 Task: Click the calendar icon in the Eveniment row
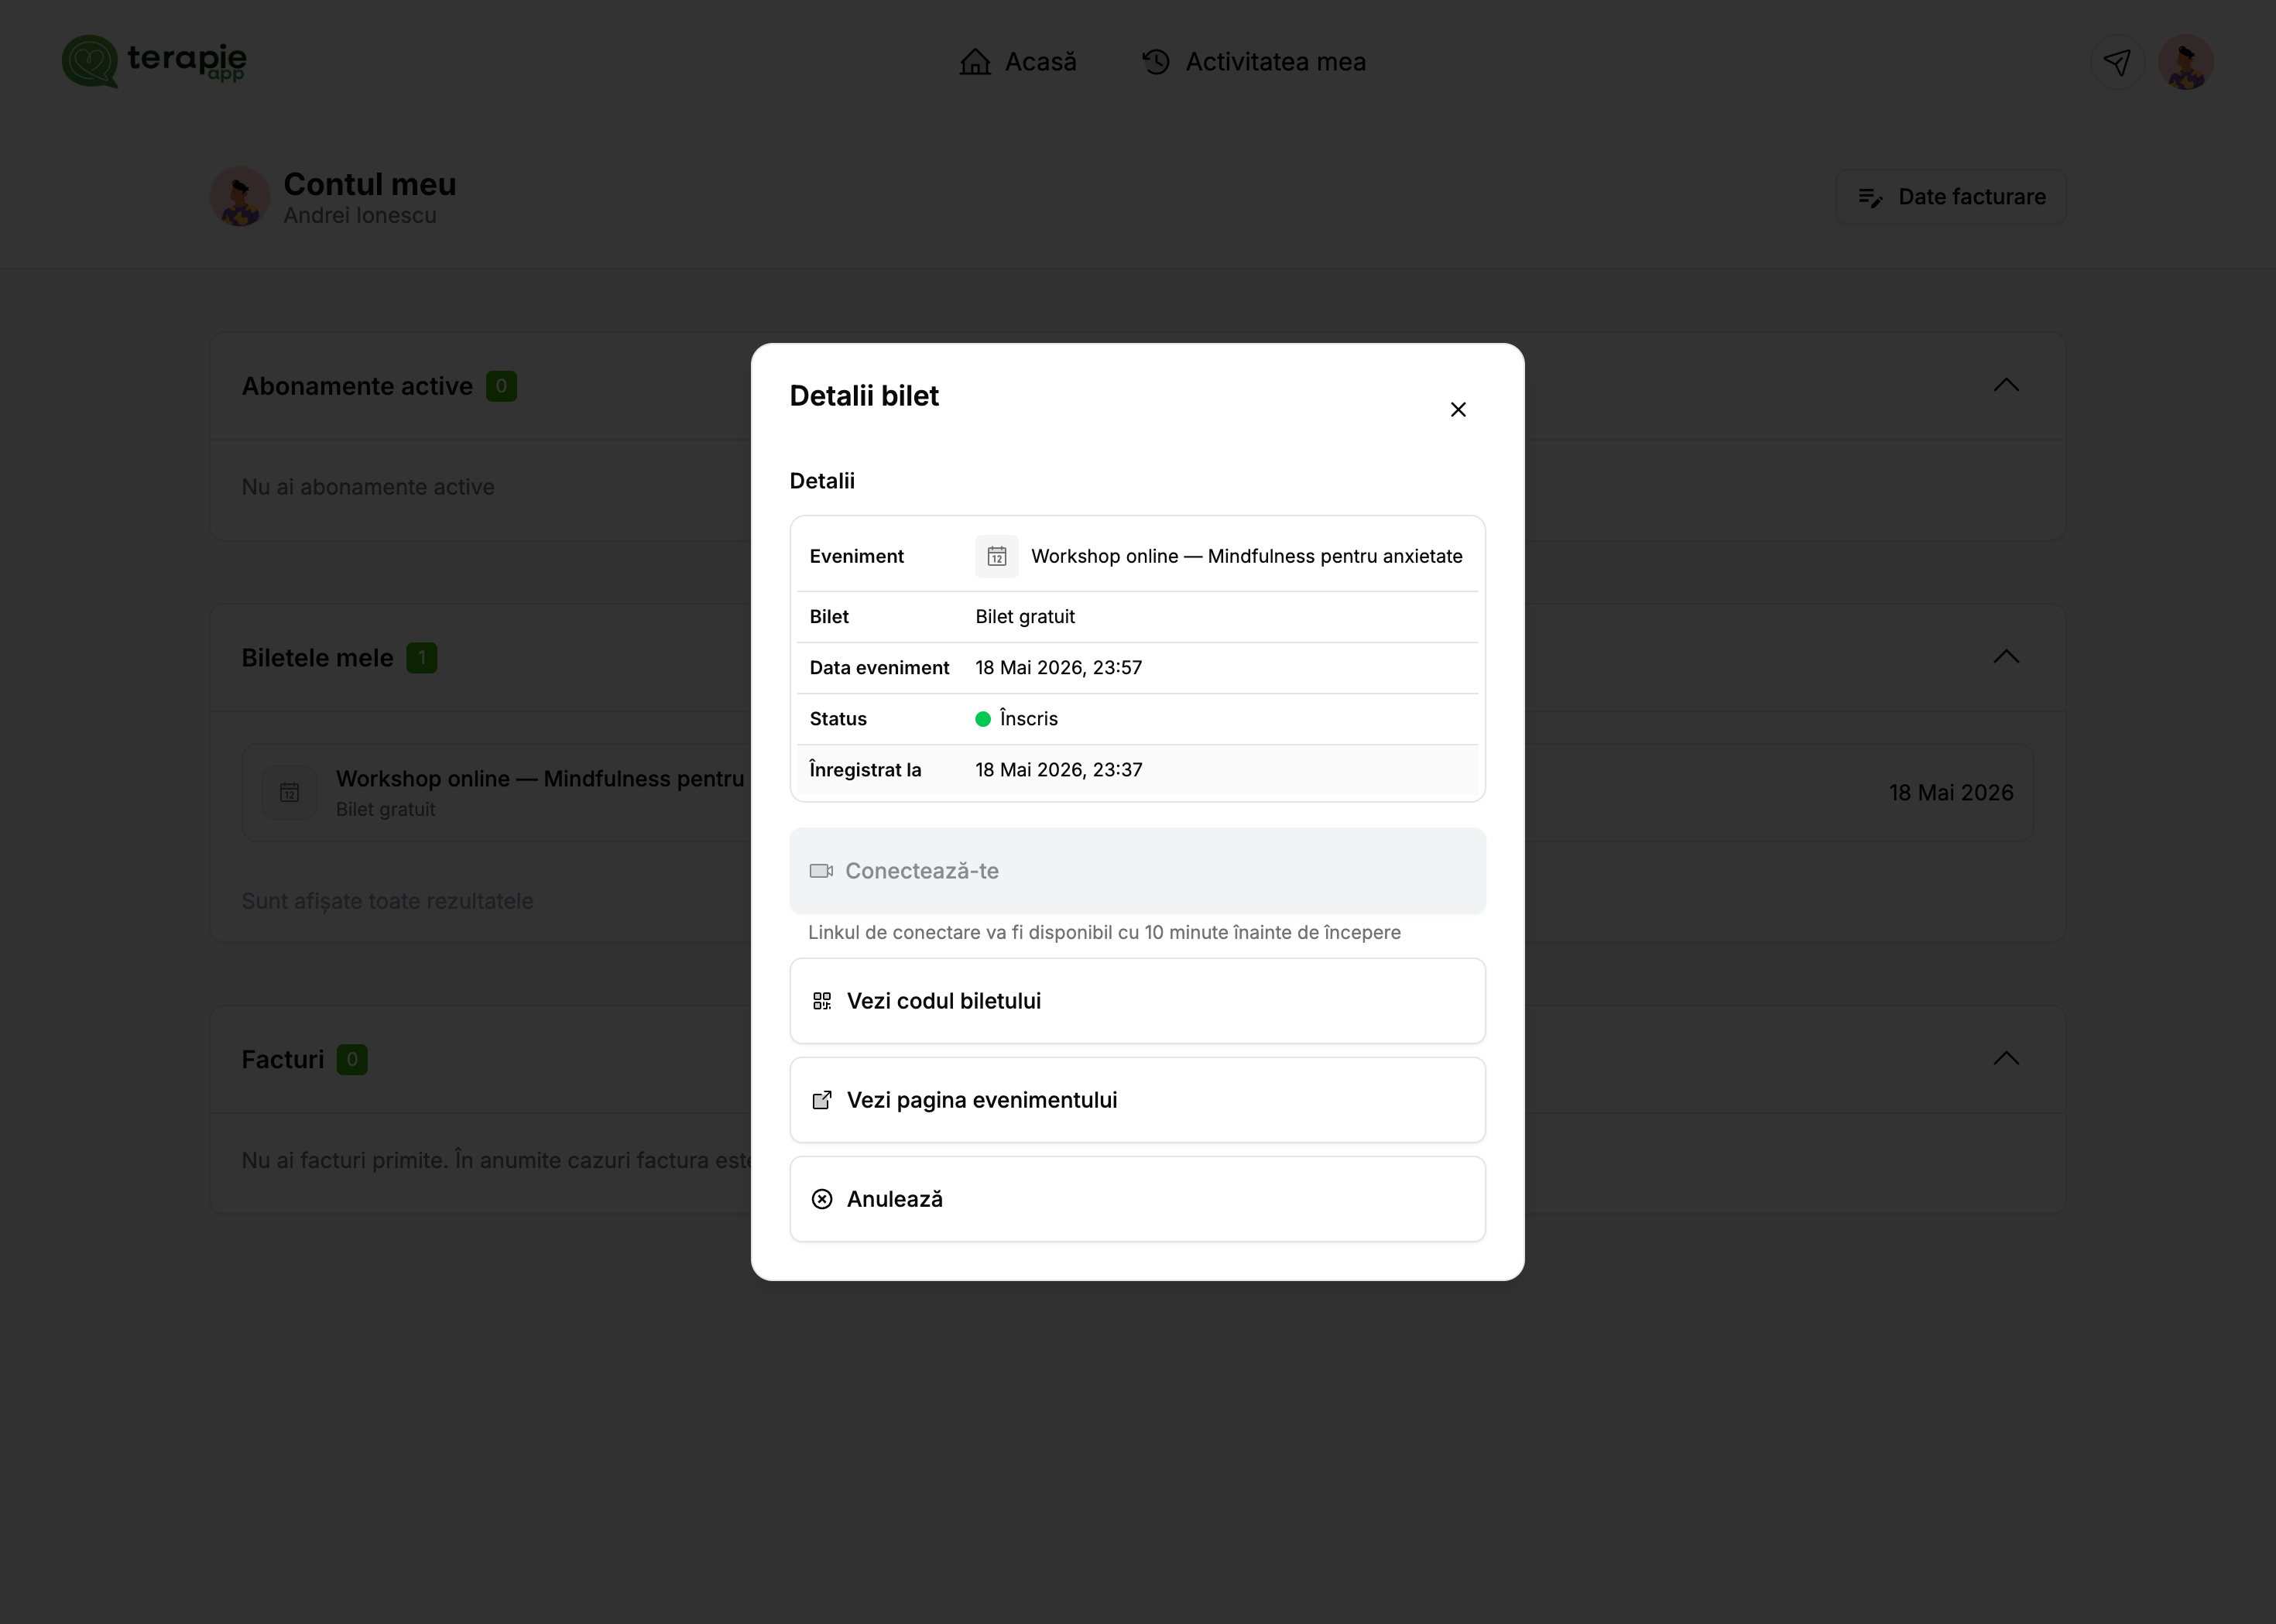997,556
